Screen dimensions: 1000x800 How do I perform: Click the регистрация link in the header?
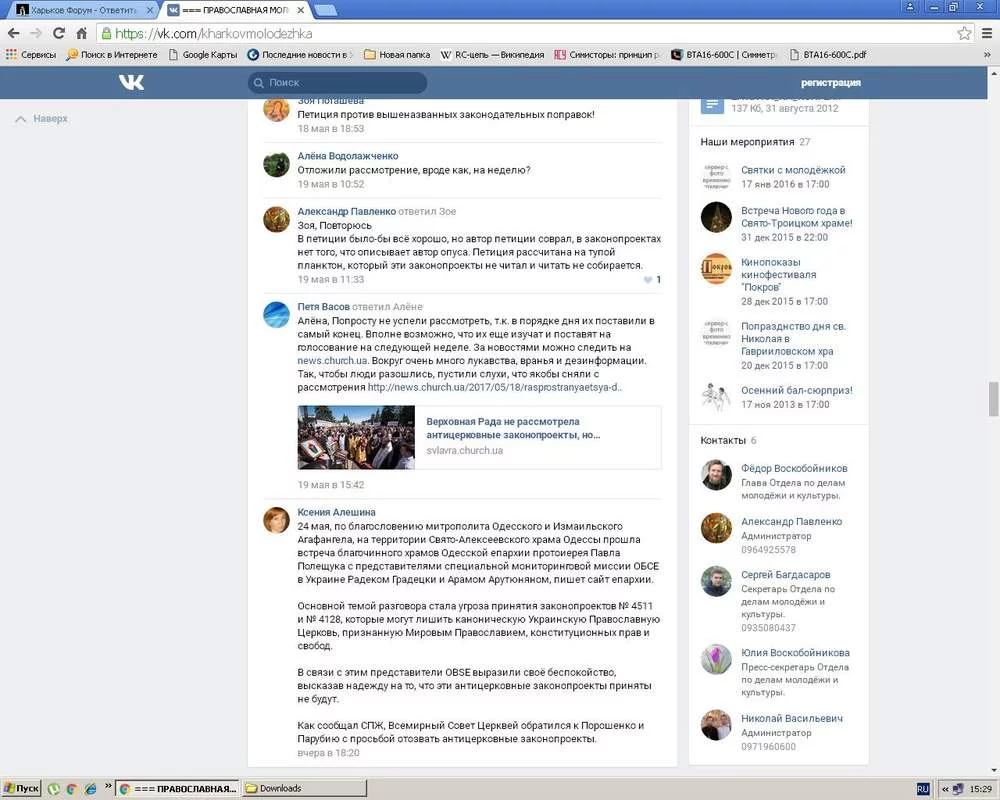[831, 82]
